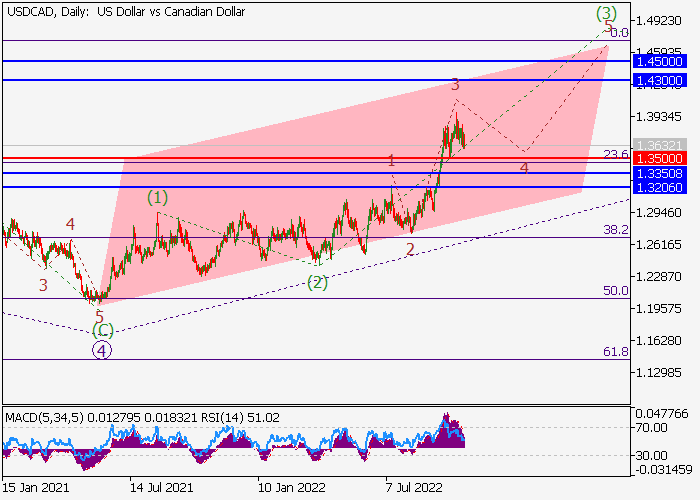700x500 pixels.
Task: Select the blue 1.43000 price level tag
Action: point(660,80)
